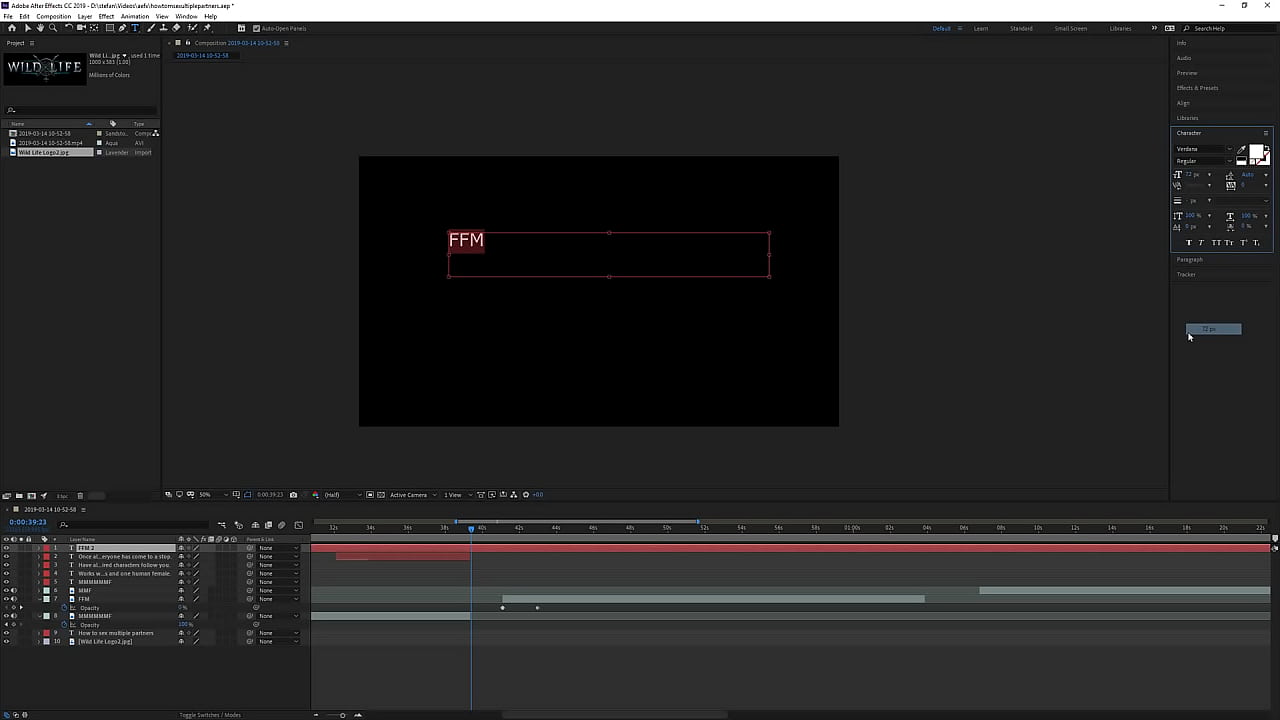Open the Composition menu
The width and height of the screenshot is (1280, 720).
coord(54,17)
